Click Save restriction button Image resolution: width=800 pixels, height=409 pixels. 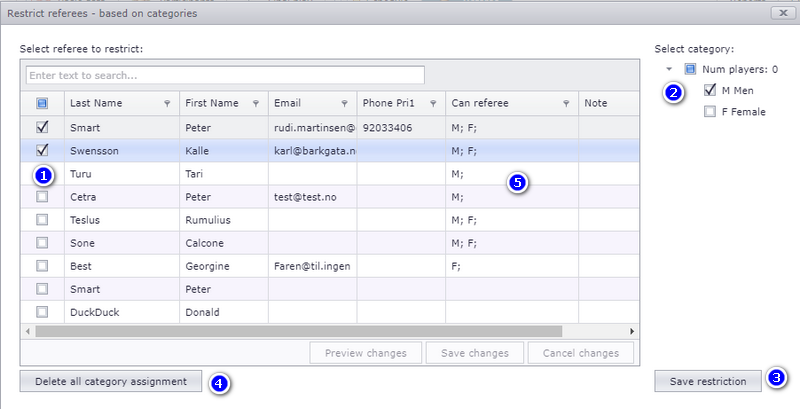coord(708,381)
